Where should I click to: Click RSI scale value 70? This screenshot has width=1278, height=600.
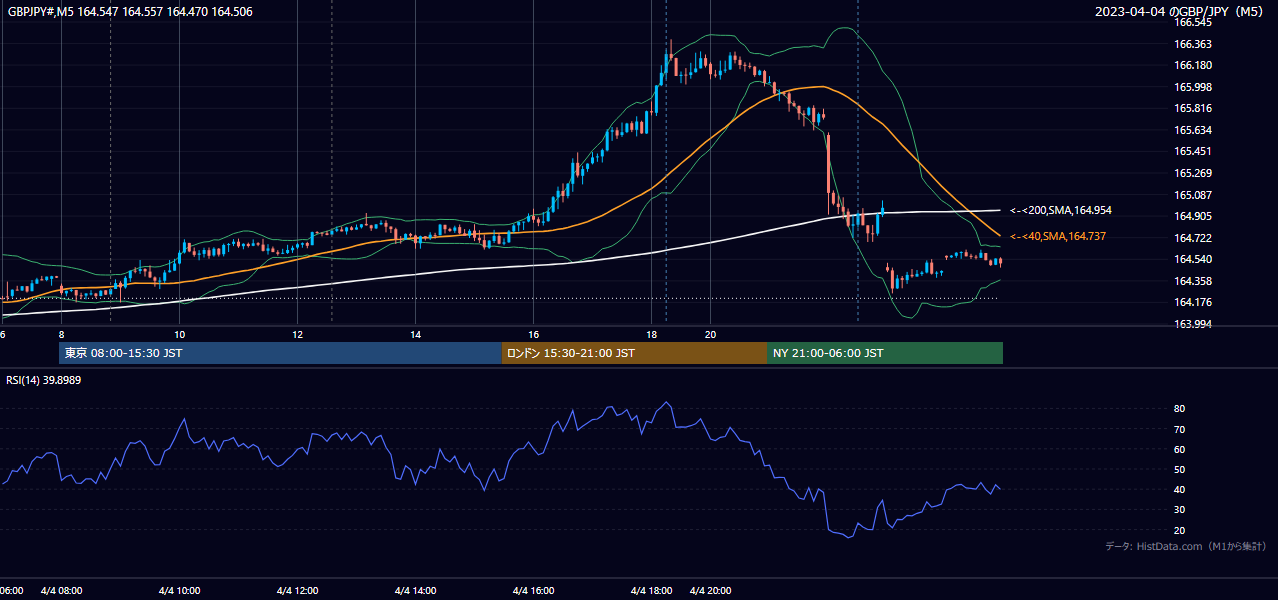pyautogui.click(x=1179, y=429)
